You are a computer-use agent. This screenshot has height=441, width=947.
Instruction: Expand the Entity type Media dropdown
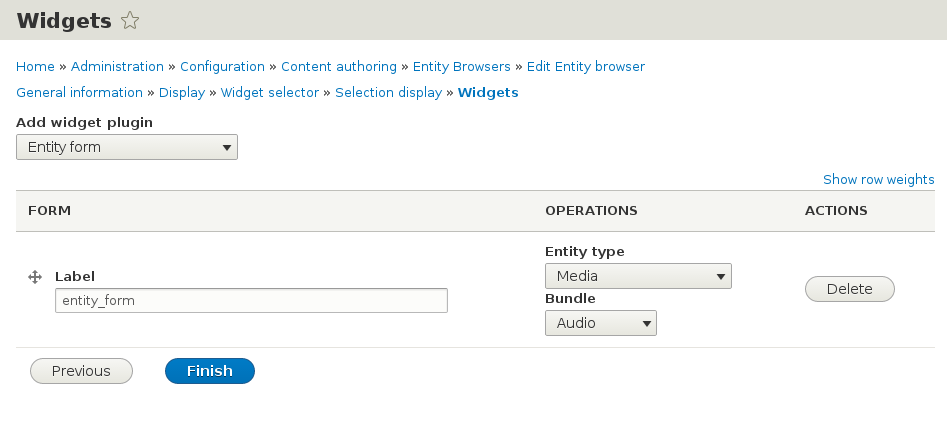pyautogui.click(x=638, y=276)
